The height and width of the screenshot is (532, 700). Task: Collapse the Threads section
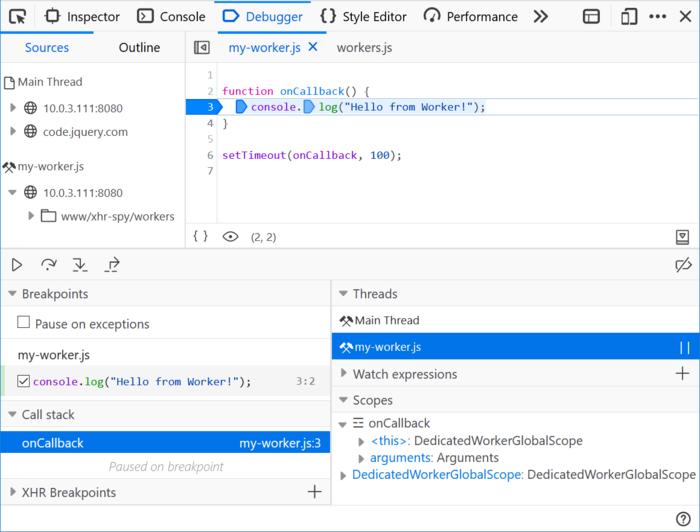(343, 294)
